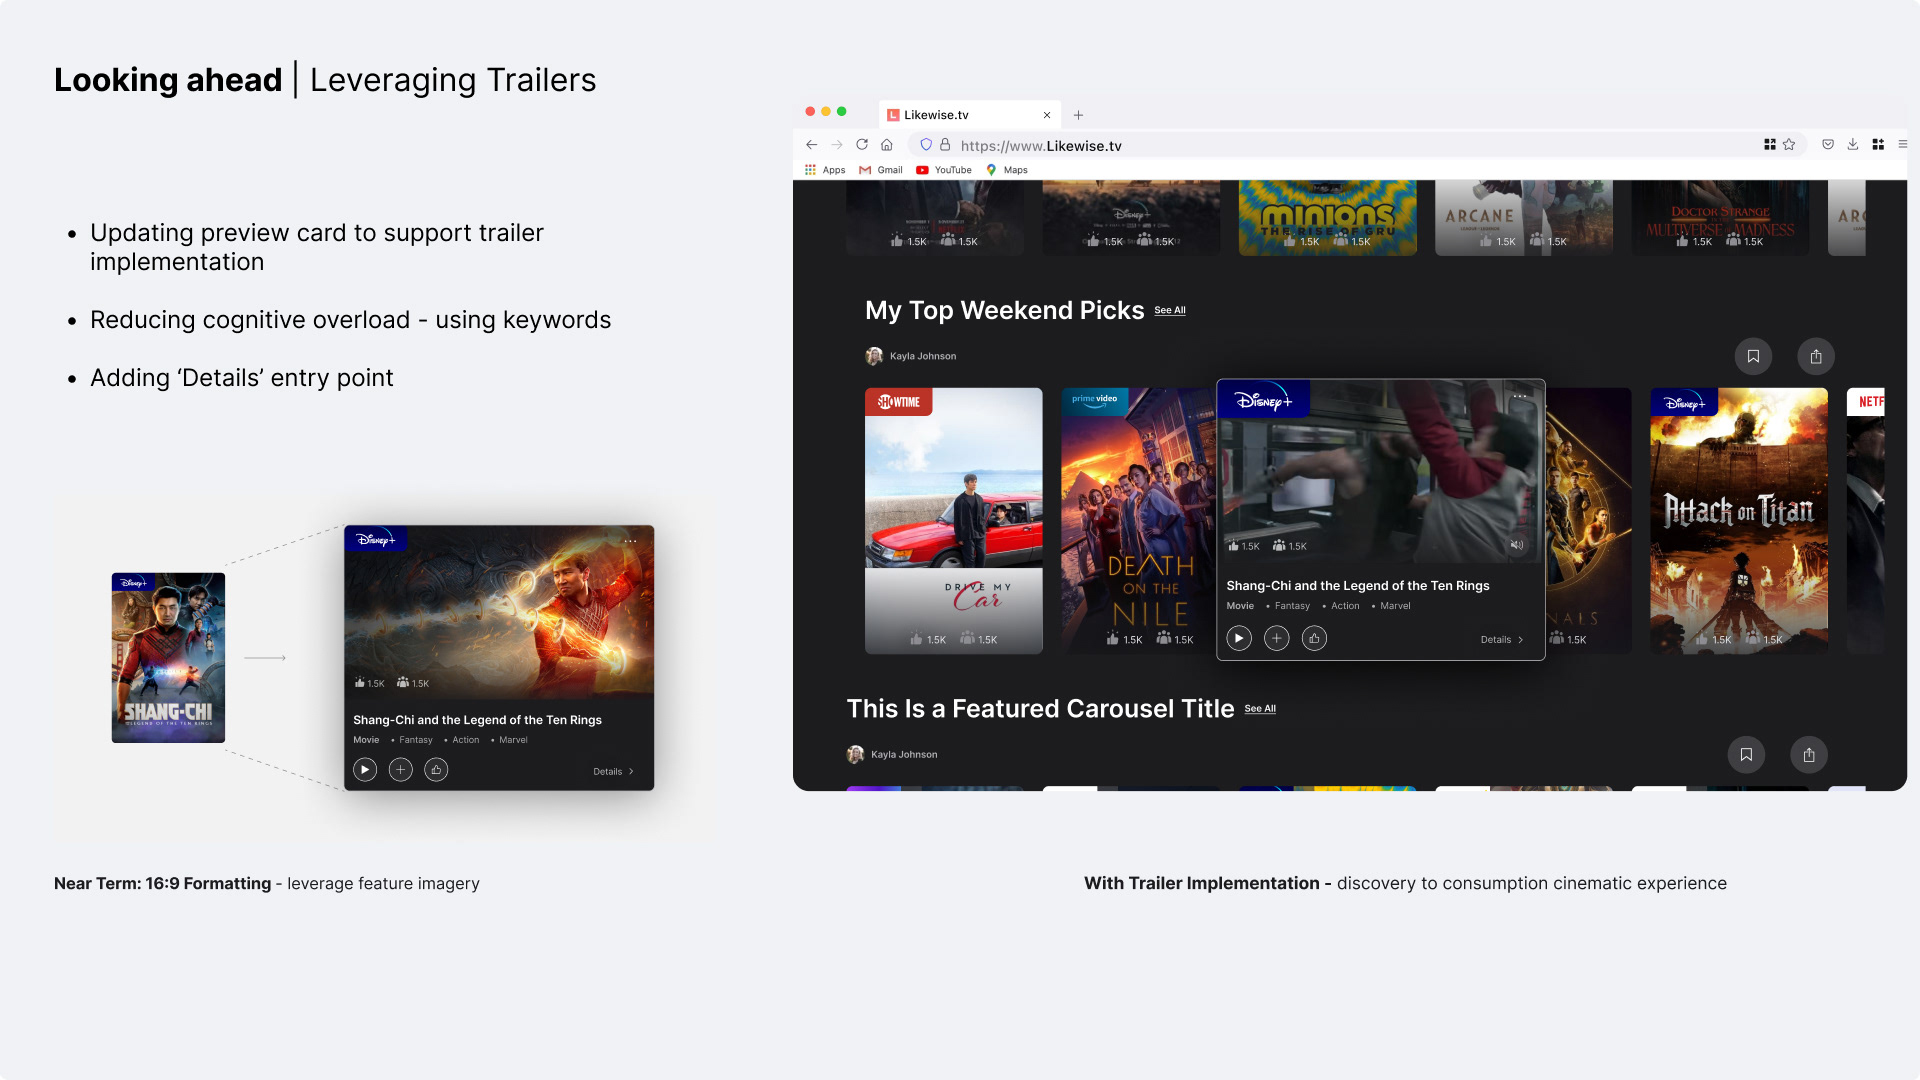Click Disney+ logo on browser preview card
This screenshot has width=1920, height=1080.
click(x=1264, y=401)
